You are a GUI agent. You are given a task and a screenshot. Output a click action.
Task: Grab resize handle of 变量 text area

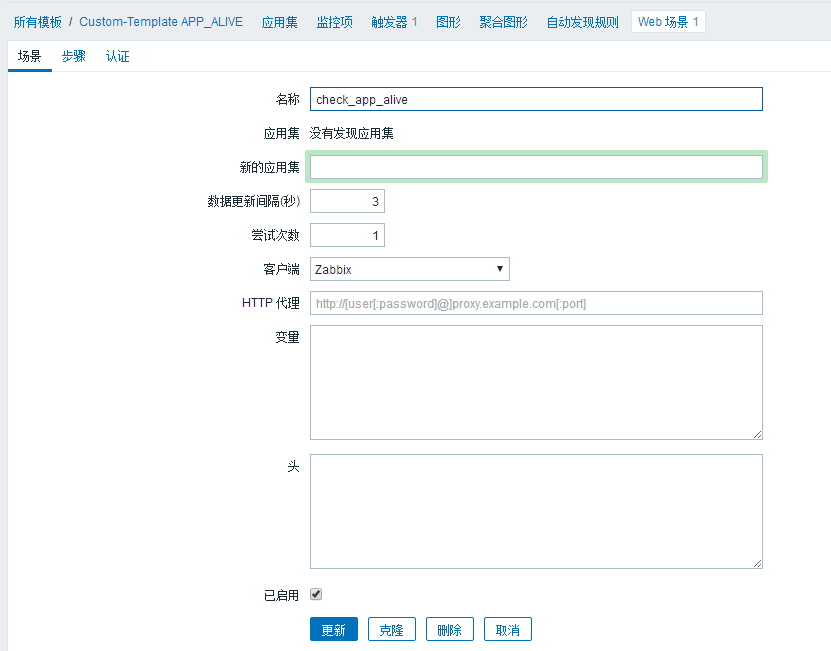pos(758,435)
